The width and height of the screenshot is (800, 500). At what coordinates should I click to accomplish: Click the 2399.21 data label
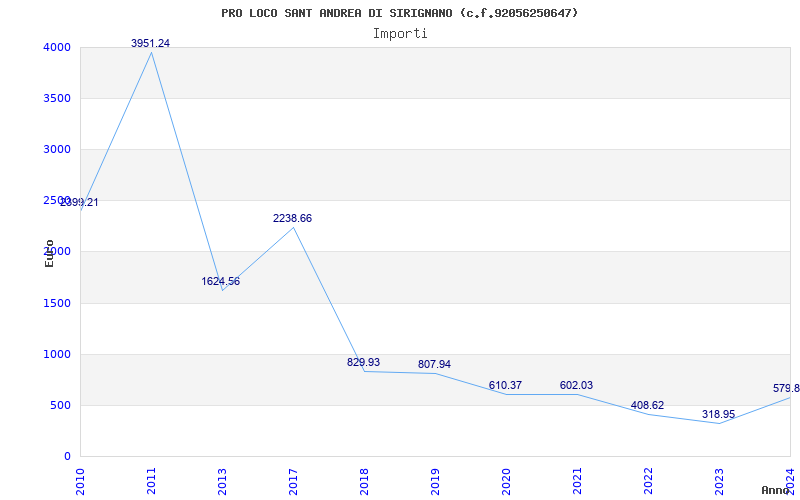79,203
